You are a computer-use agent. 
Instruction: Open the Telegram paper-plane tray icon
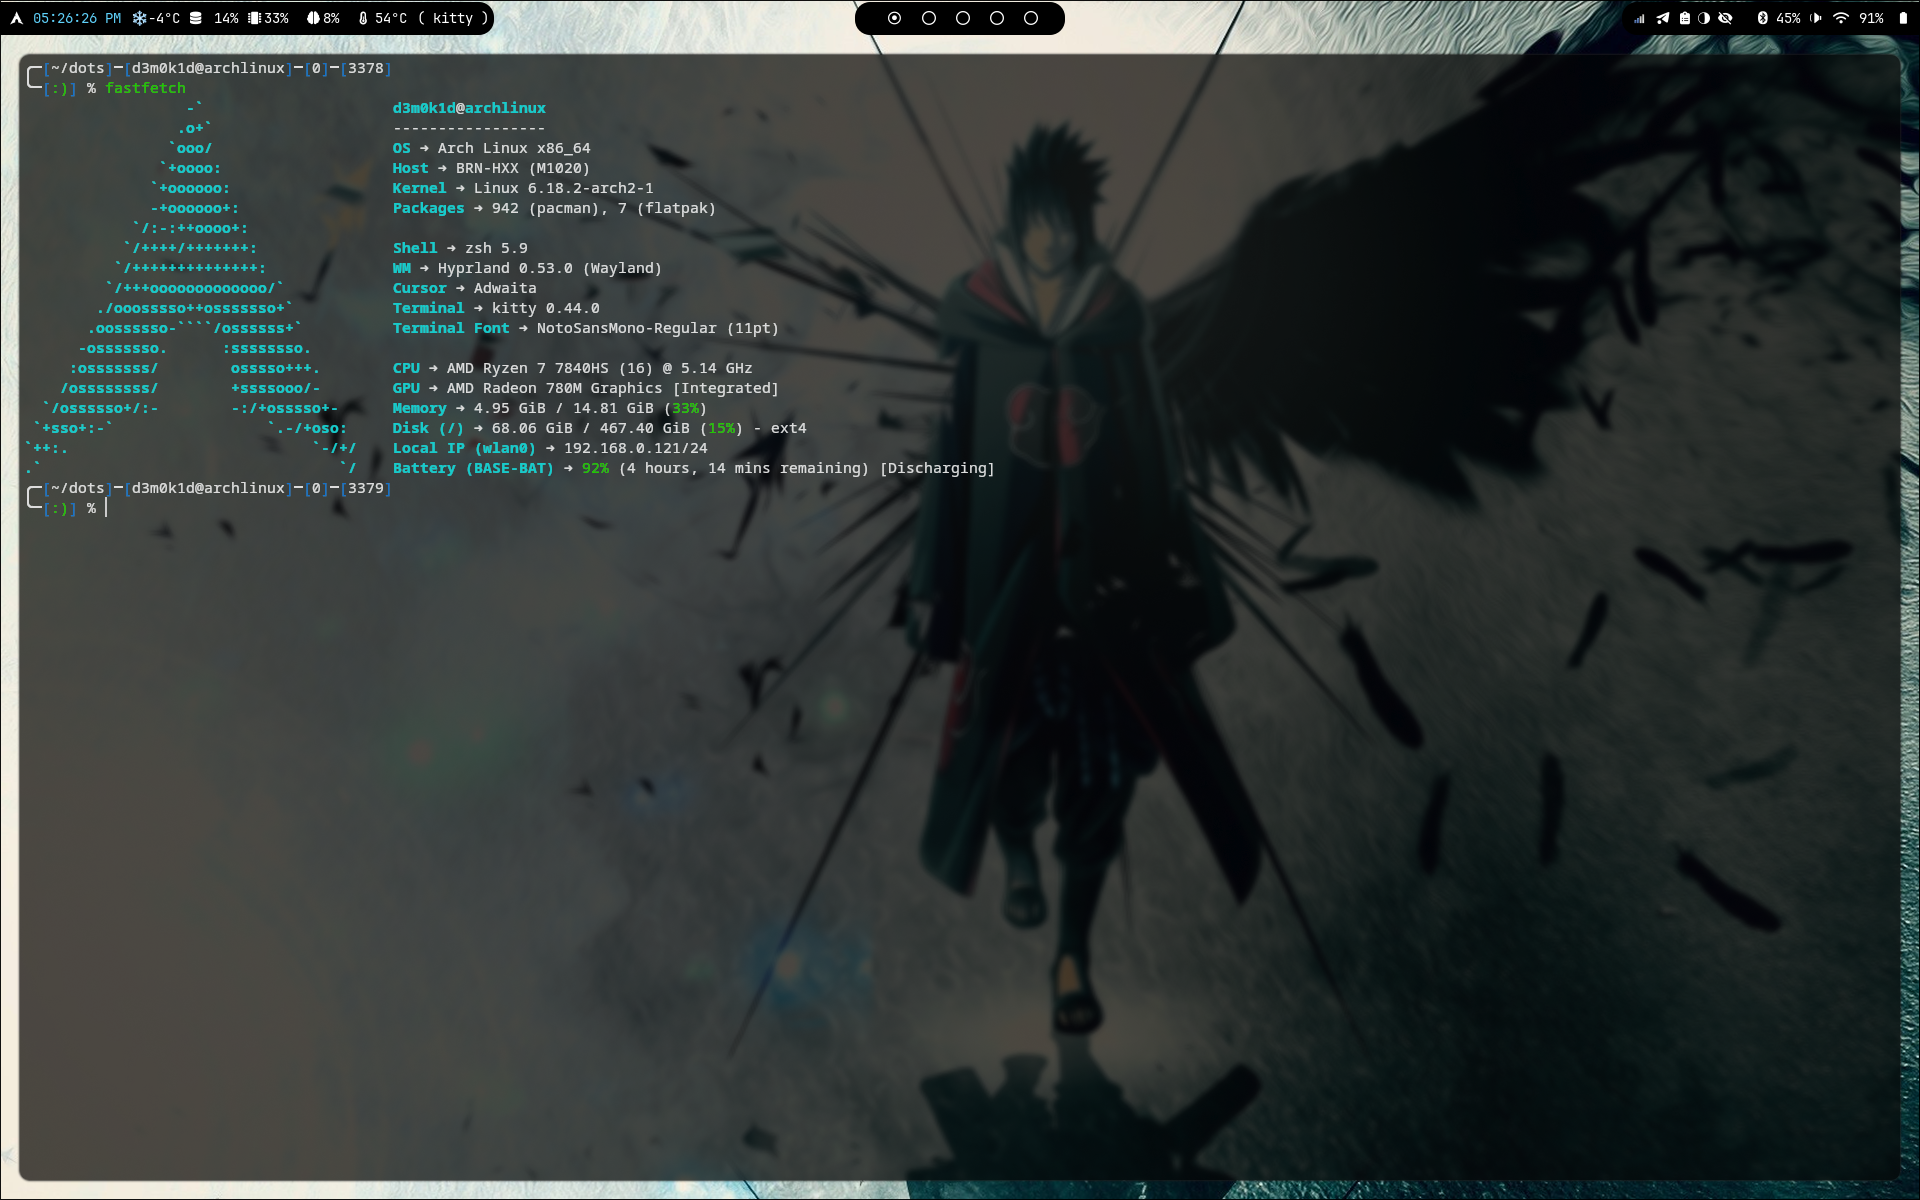coord(1662,17)
